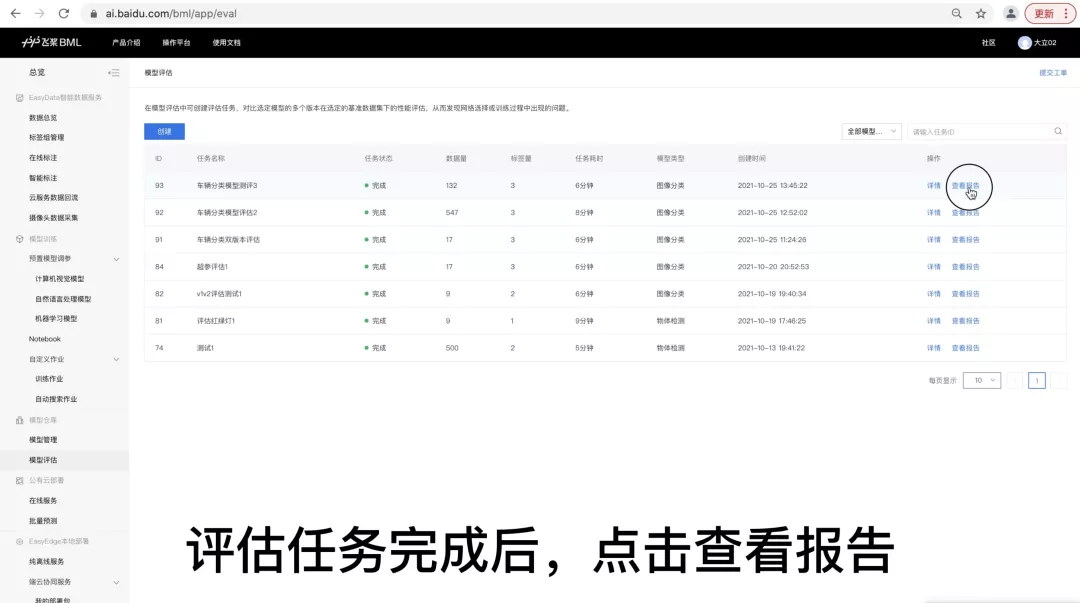
Task: Open the Chrome profile avatar icon
Action: click(x=1010, y=13)
